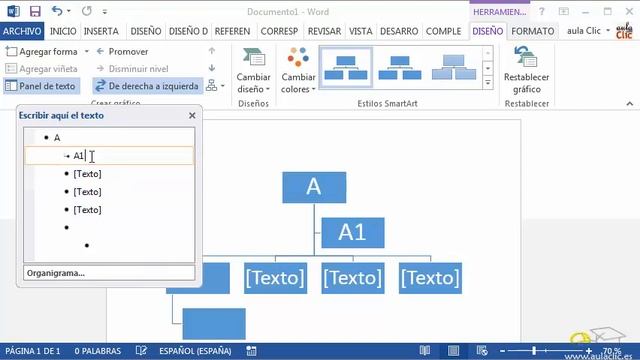Click PÁGINA 1 DE 1 in status bar
The width and height of the screenshot is (640, 360).
pos(33,351)
